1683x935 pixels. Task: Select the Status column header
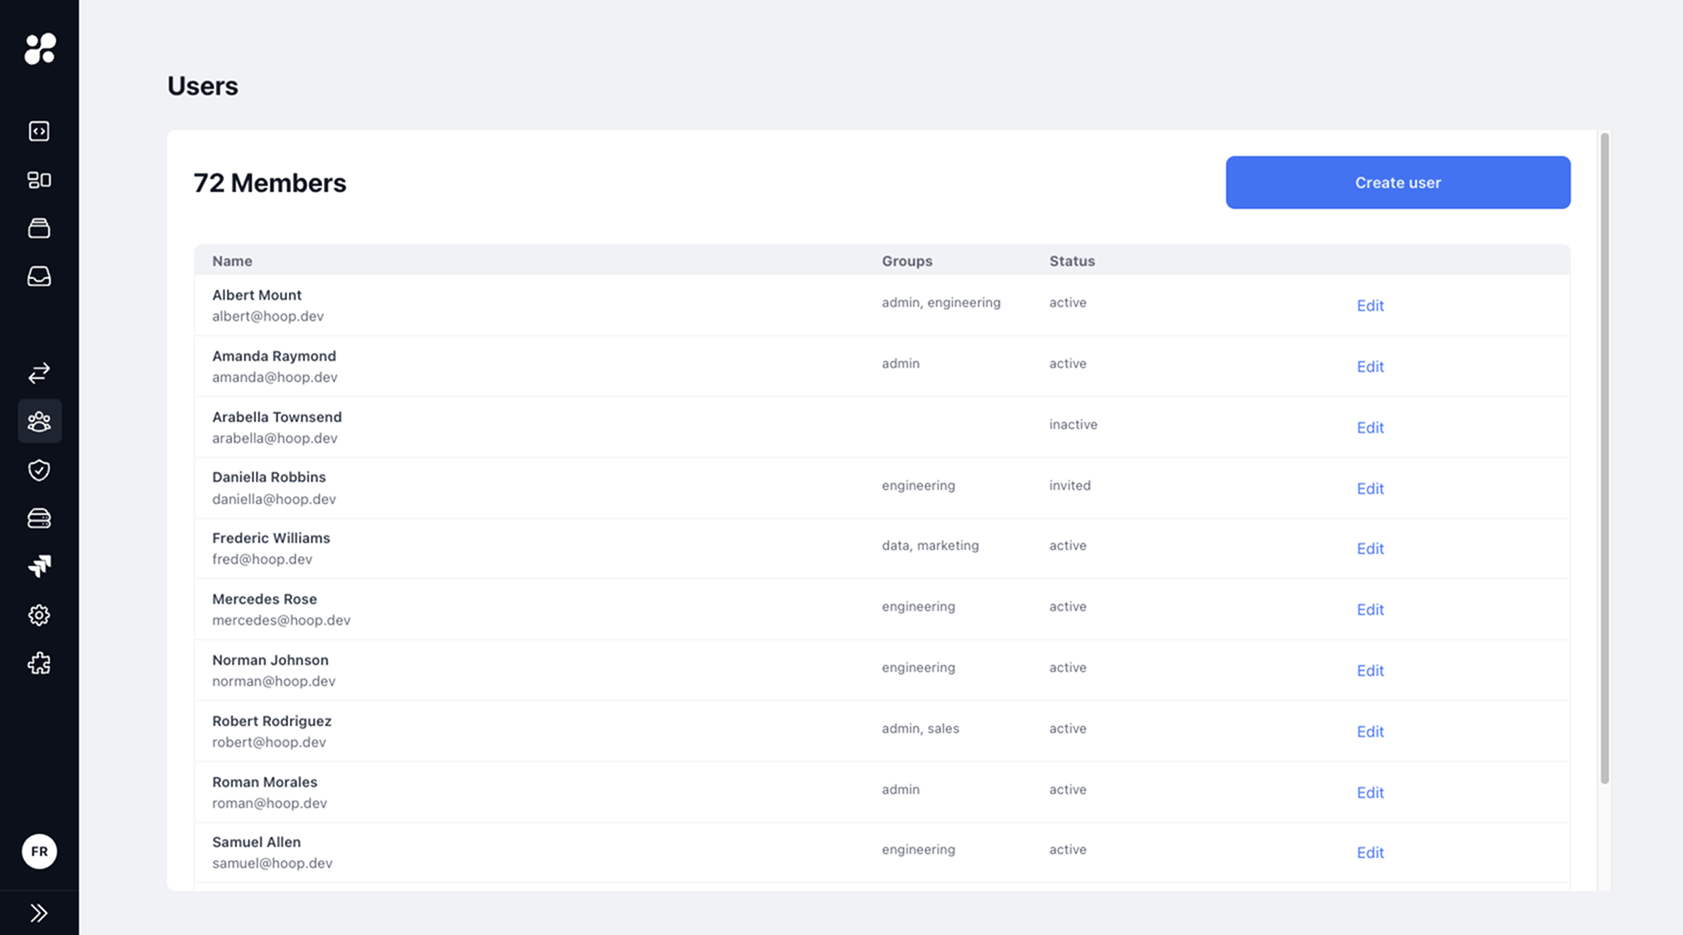tap(1071, 260)
